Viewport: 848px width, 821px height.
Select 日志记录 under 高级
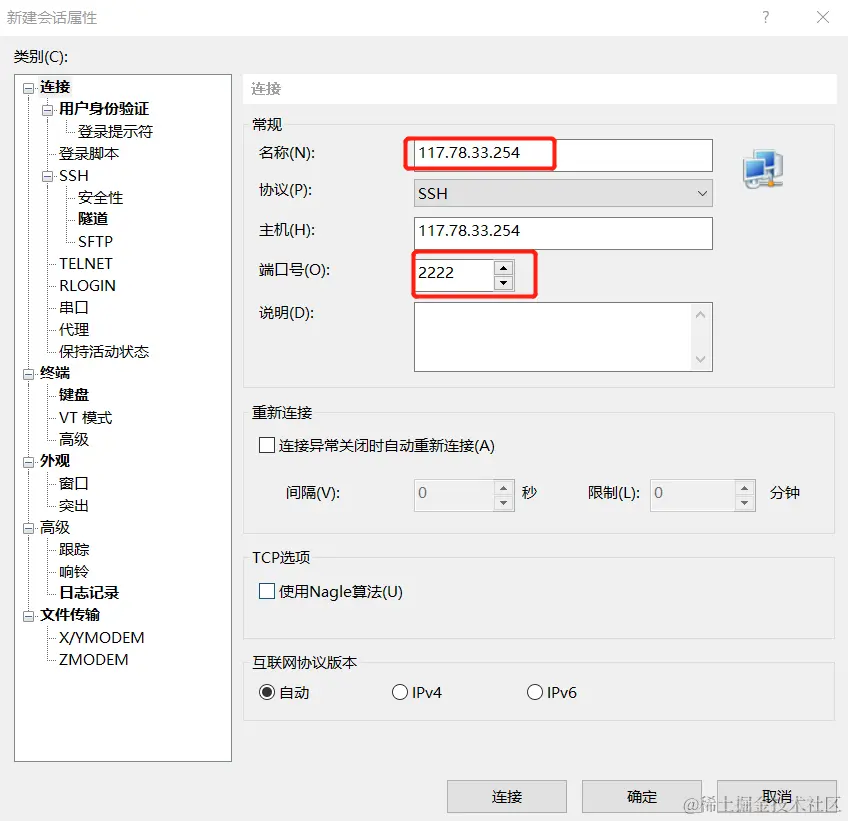click(89, 593)
